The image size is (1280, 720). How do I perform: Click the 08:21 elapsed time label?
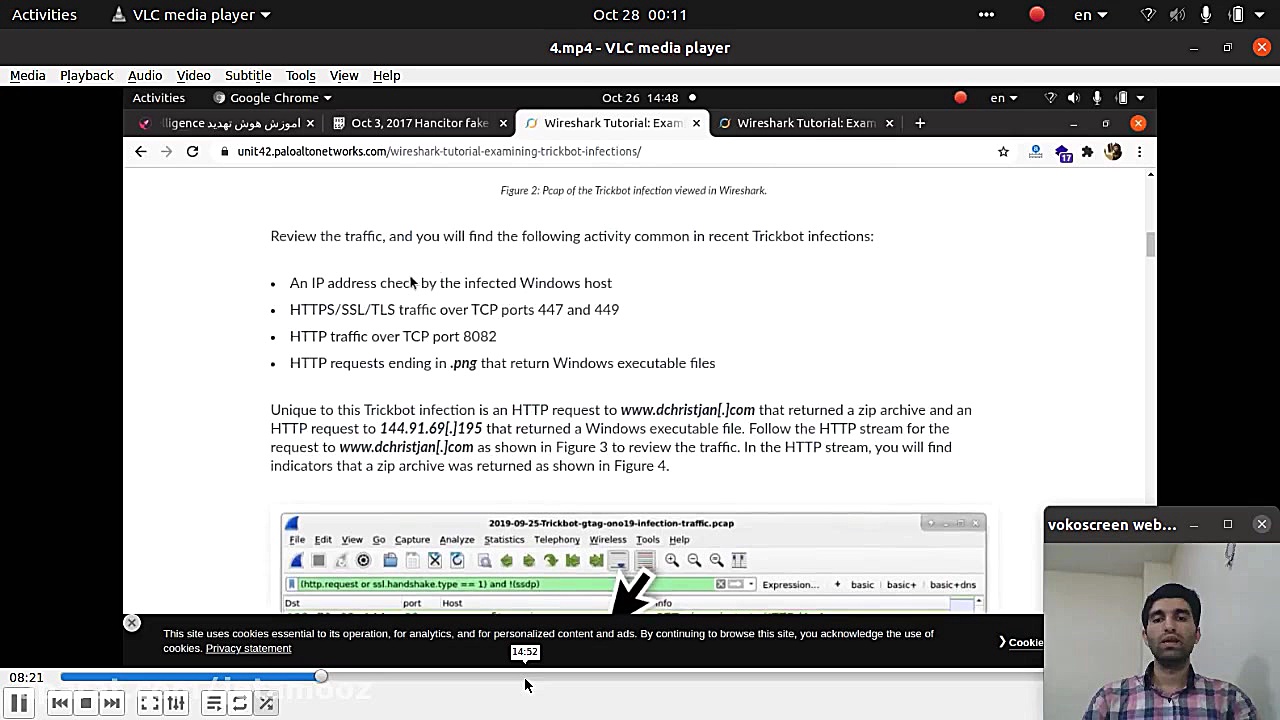tap(27, 677)
